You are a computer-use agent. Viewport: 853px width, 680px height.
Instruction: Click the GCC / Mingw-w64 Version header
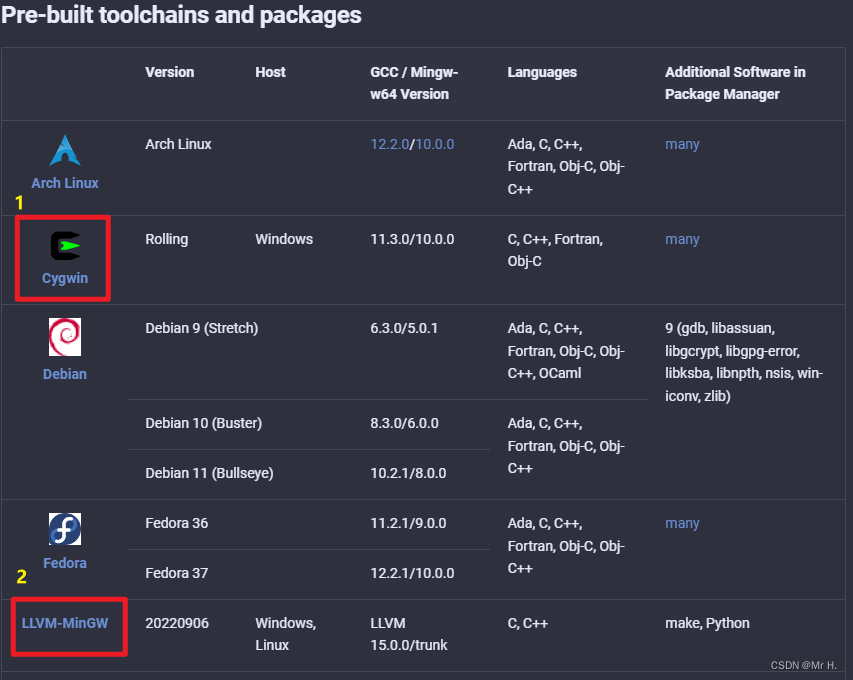coord(416,83)
